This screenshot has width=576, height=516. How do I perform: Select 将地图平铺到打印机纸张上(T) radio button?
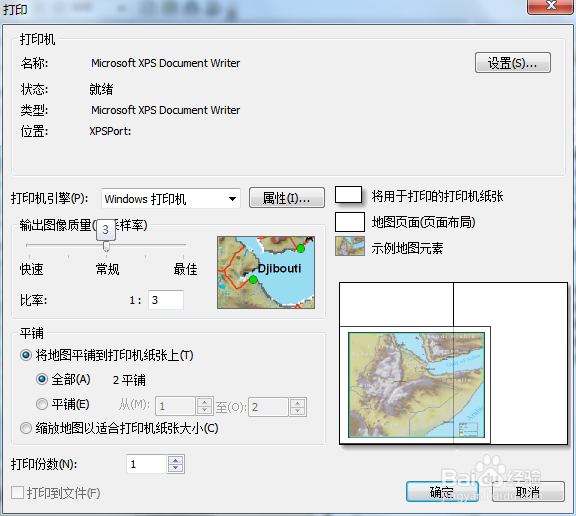click(x=26, y=355)
